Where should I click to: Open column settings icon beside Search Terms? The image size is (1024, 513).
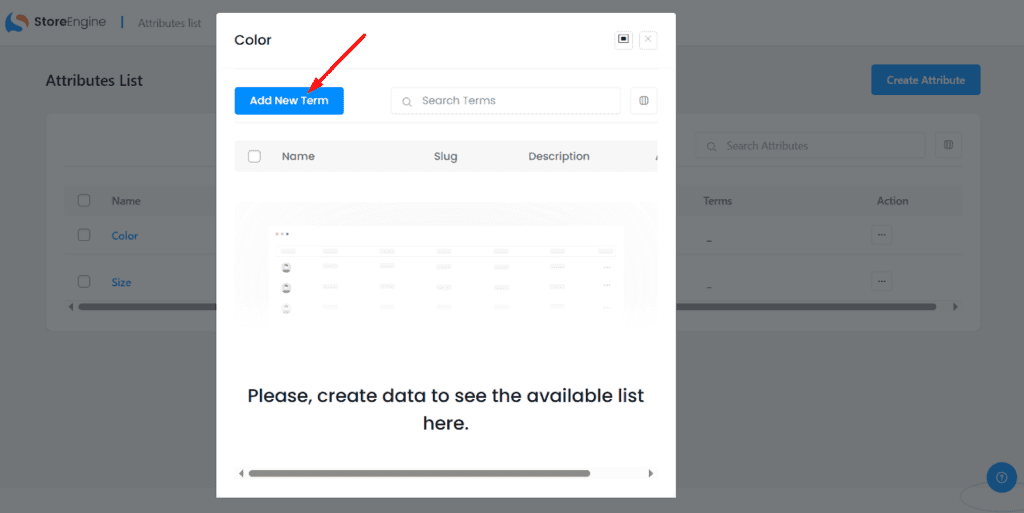(x=644, y=101)
